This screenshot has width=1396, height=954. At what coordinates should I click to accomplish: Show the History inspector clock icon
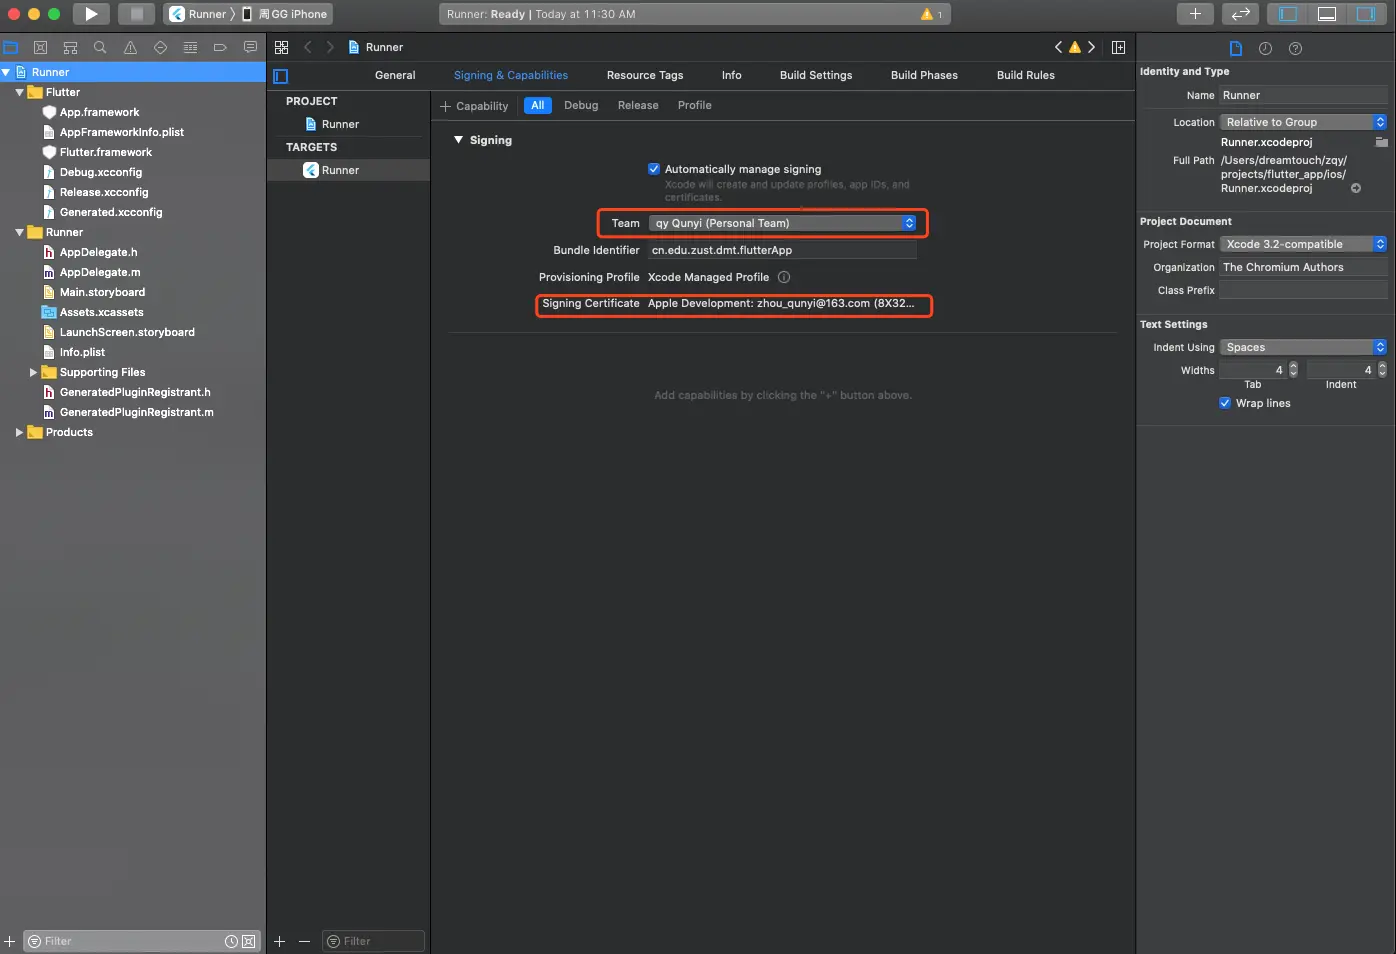(1265, 48)
